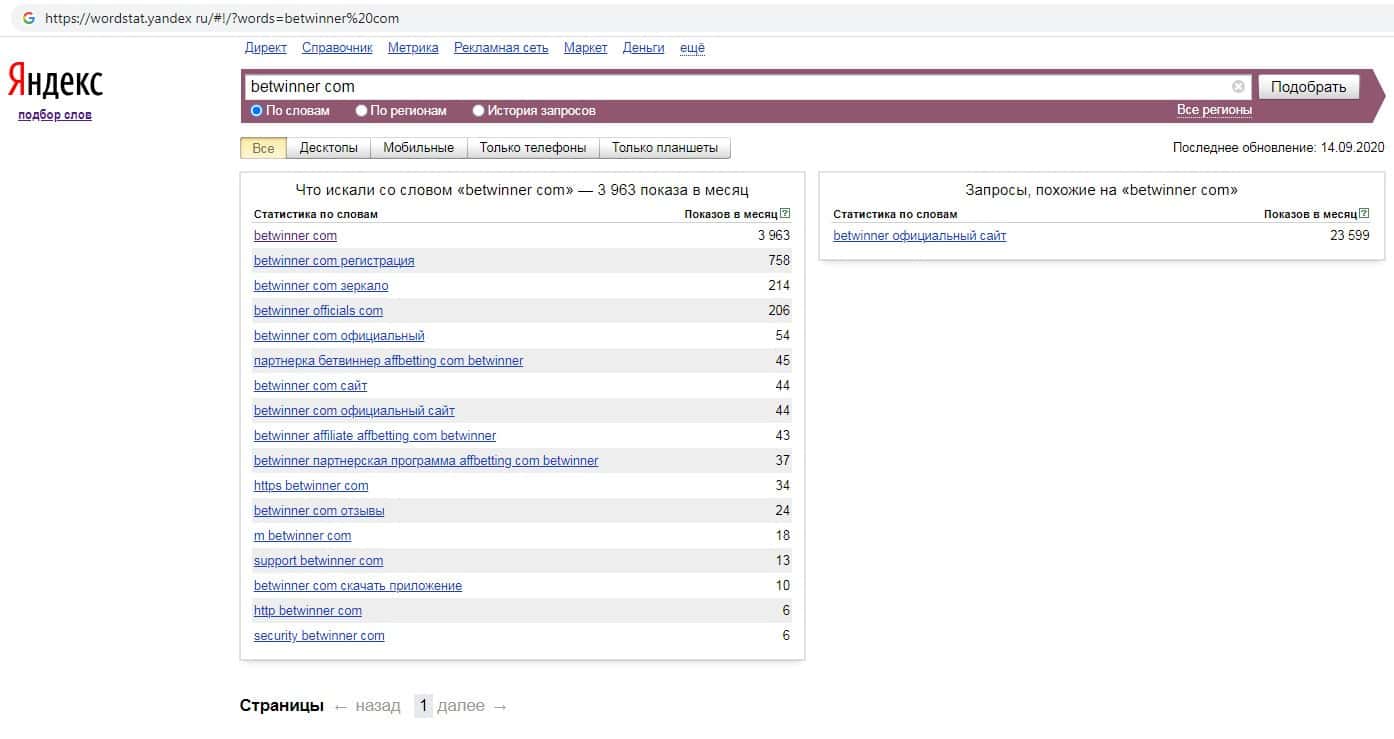This screenshot has width=1394, height=739.
Task: Click 'далее' next page arrow
Action: pyautogui.click(x=472, y=706)
